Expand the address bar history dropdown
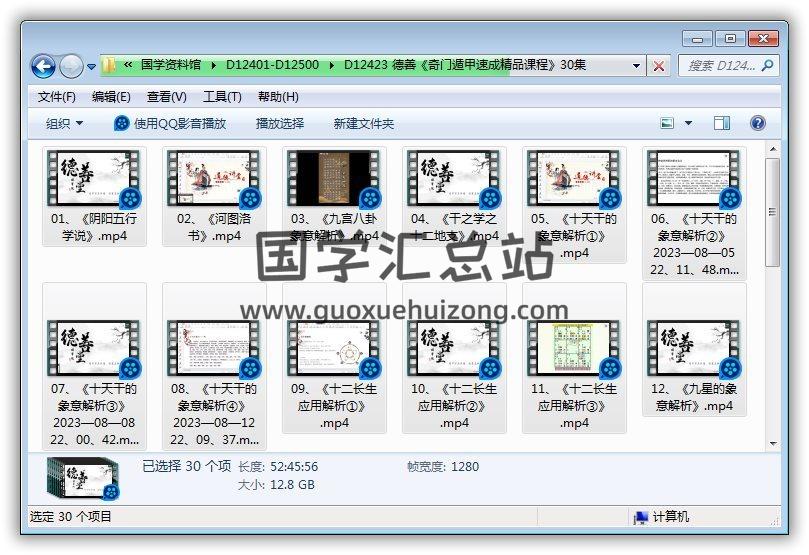809x555 pixels. click(637, 66)
